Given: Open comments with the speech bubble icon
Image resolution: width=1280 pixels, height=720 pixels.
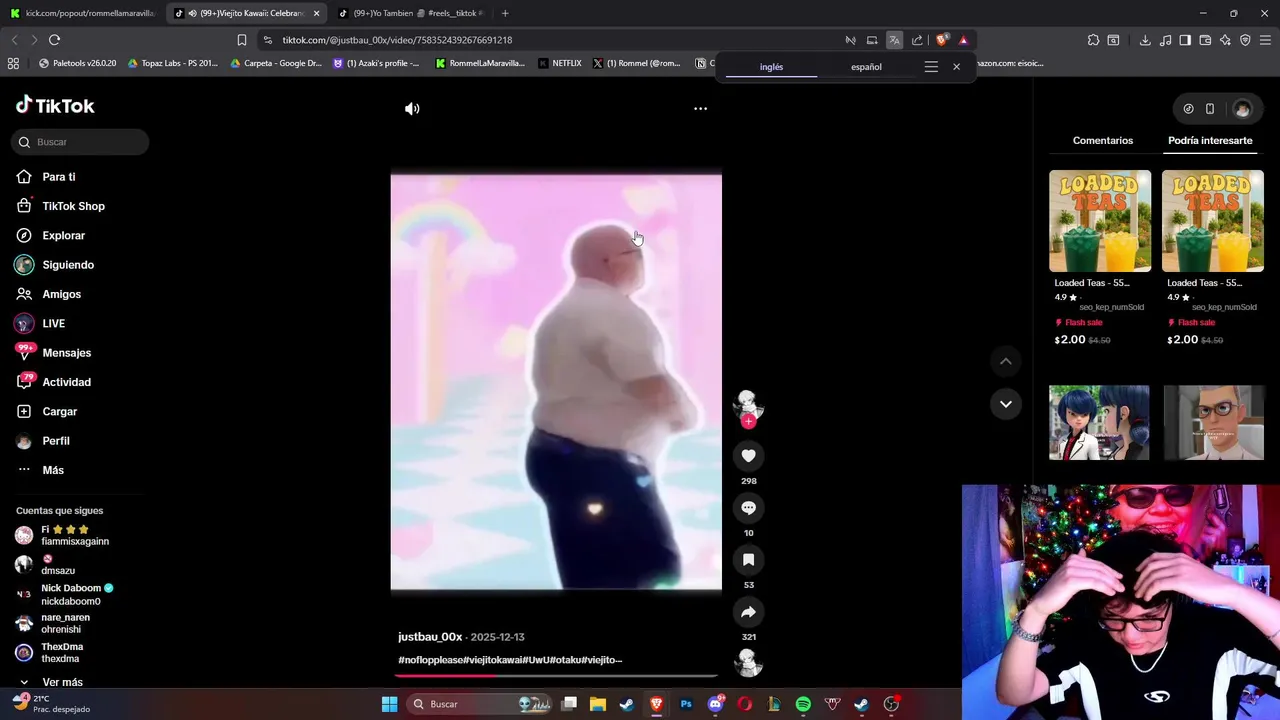Looking at the screenshot, I should [748, 508].
